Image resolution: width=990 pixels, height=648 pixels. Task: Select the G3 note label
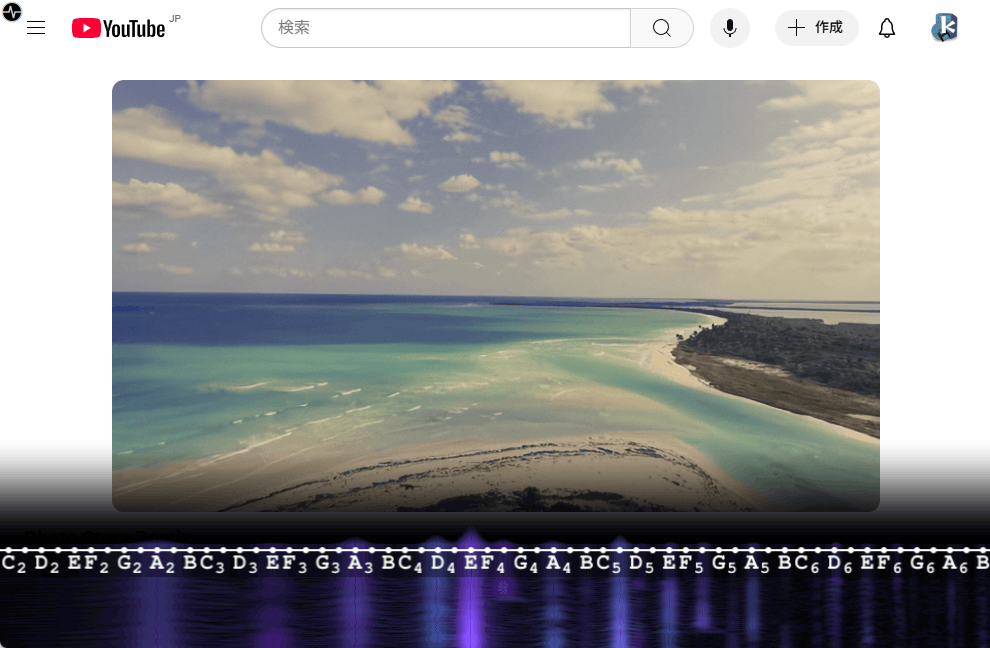point(328,563)
